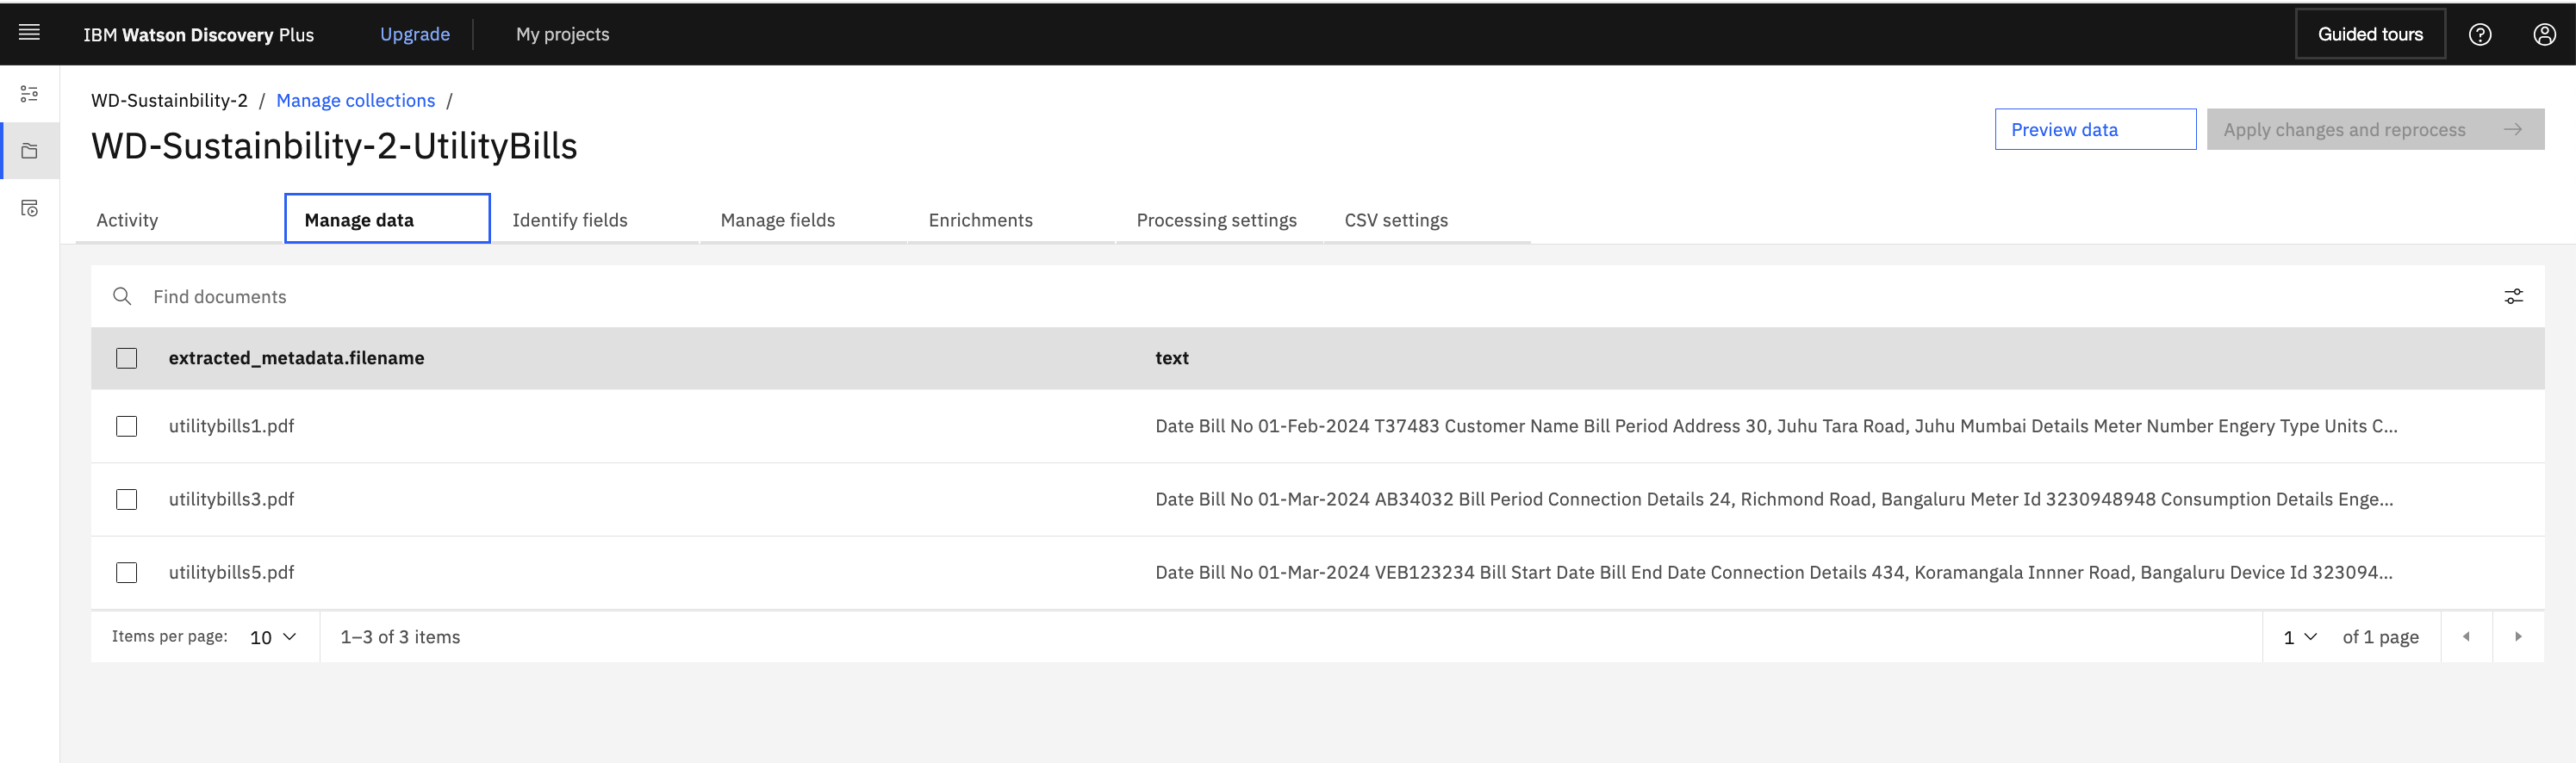This screenshot has height=763, width=2576.
Task: Toggle the select-all header checkbox
Action: [x=127, y=358]
